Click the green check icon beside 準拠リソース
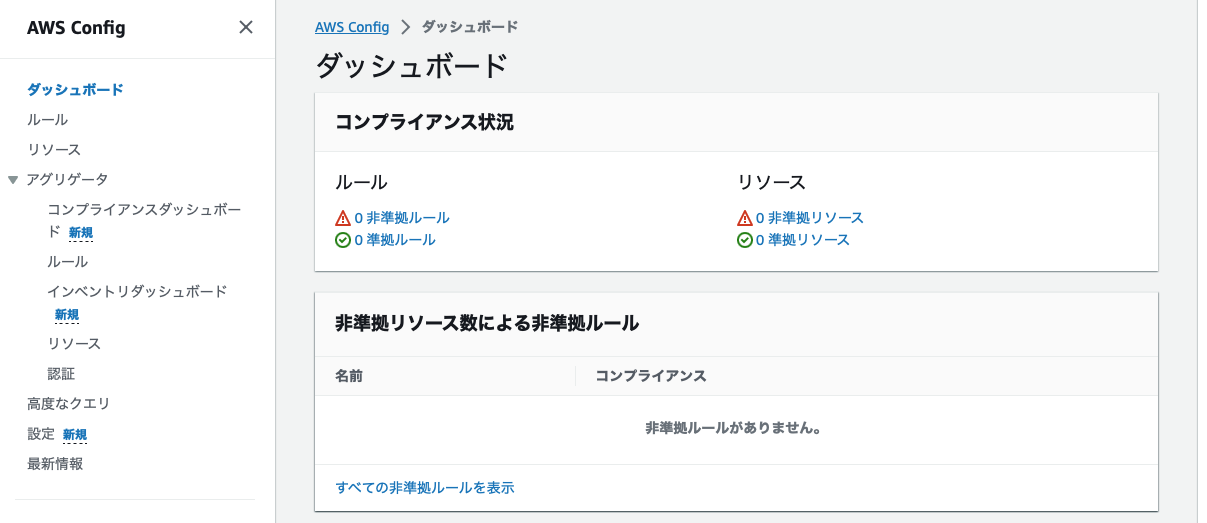Screen dimensions: 1207x523 744,240
